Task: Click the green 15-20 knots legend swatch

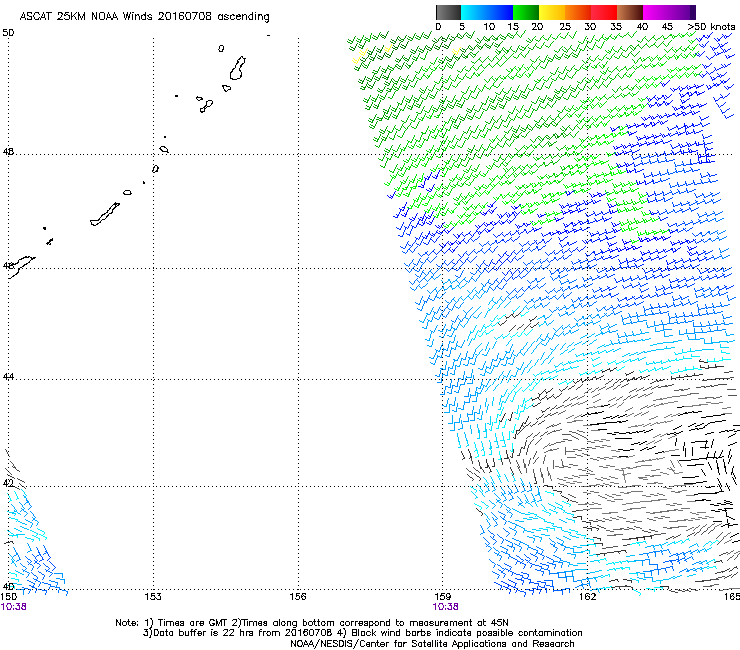Action: click(526, 12)
